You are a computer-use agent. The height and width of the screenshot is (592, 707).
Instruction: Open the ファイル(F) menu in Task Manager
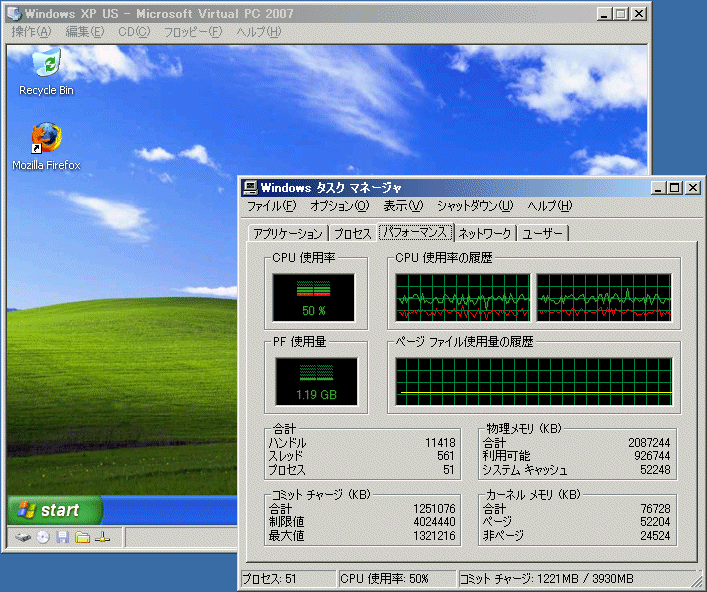tap(271, 206)
